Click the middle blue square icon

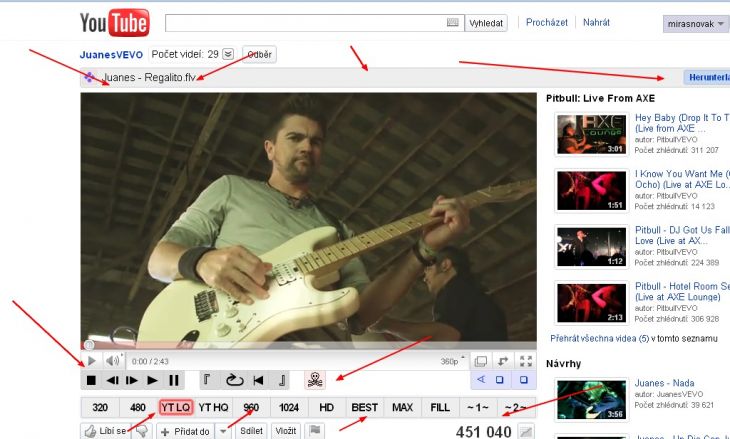(x=500, y=379)
